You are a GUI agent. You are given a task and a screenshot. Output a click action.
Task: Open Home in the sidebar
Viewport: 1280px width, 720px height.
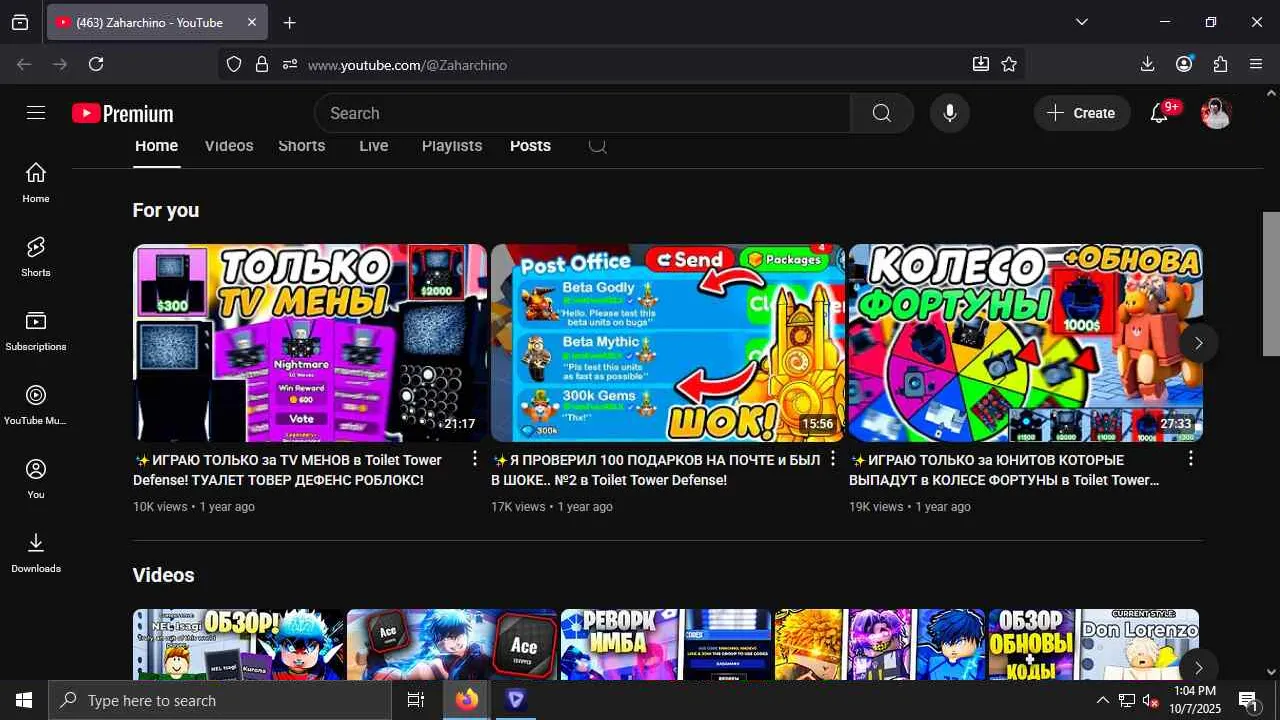pos(36,183)
